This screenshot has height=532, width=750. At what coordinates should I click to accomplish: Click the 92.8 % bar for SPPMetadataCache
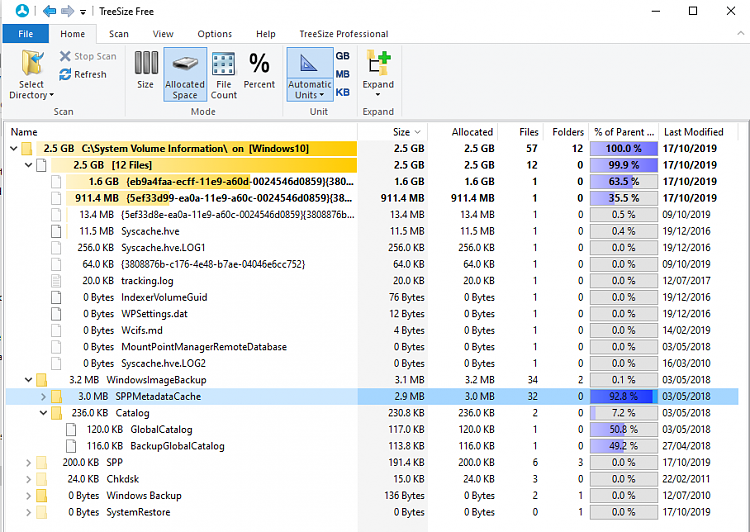(x=624, y=397)
